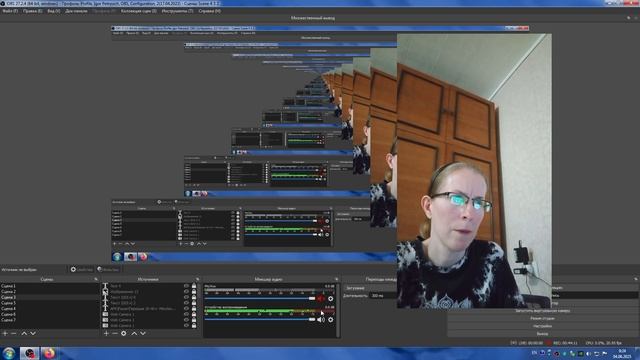Click the Выход button
The image size is (640, 360).
pyautogui.click(x=542, y=334)
